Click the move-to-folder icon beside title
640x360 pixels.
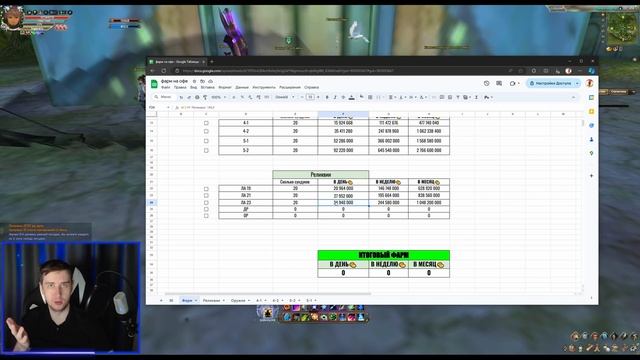202,81
